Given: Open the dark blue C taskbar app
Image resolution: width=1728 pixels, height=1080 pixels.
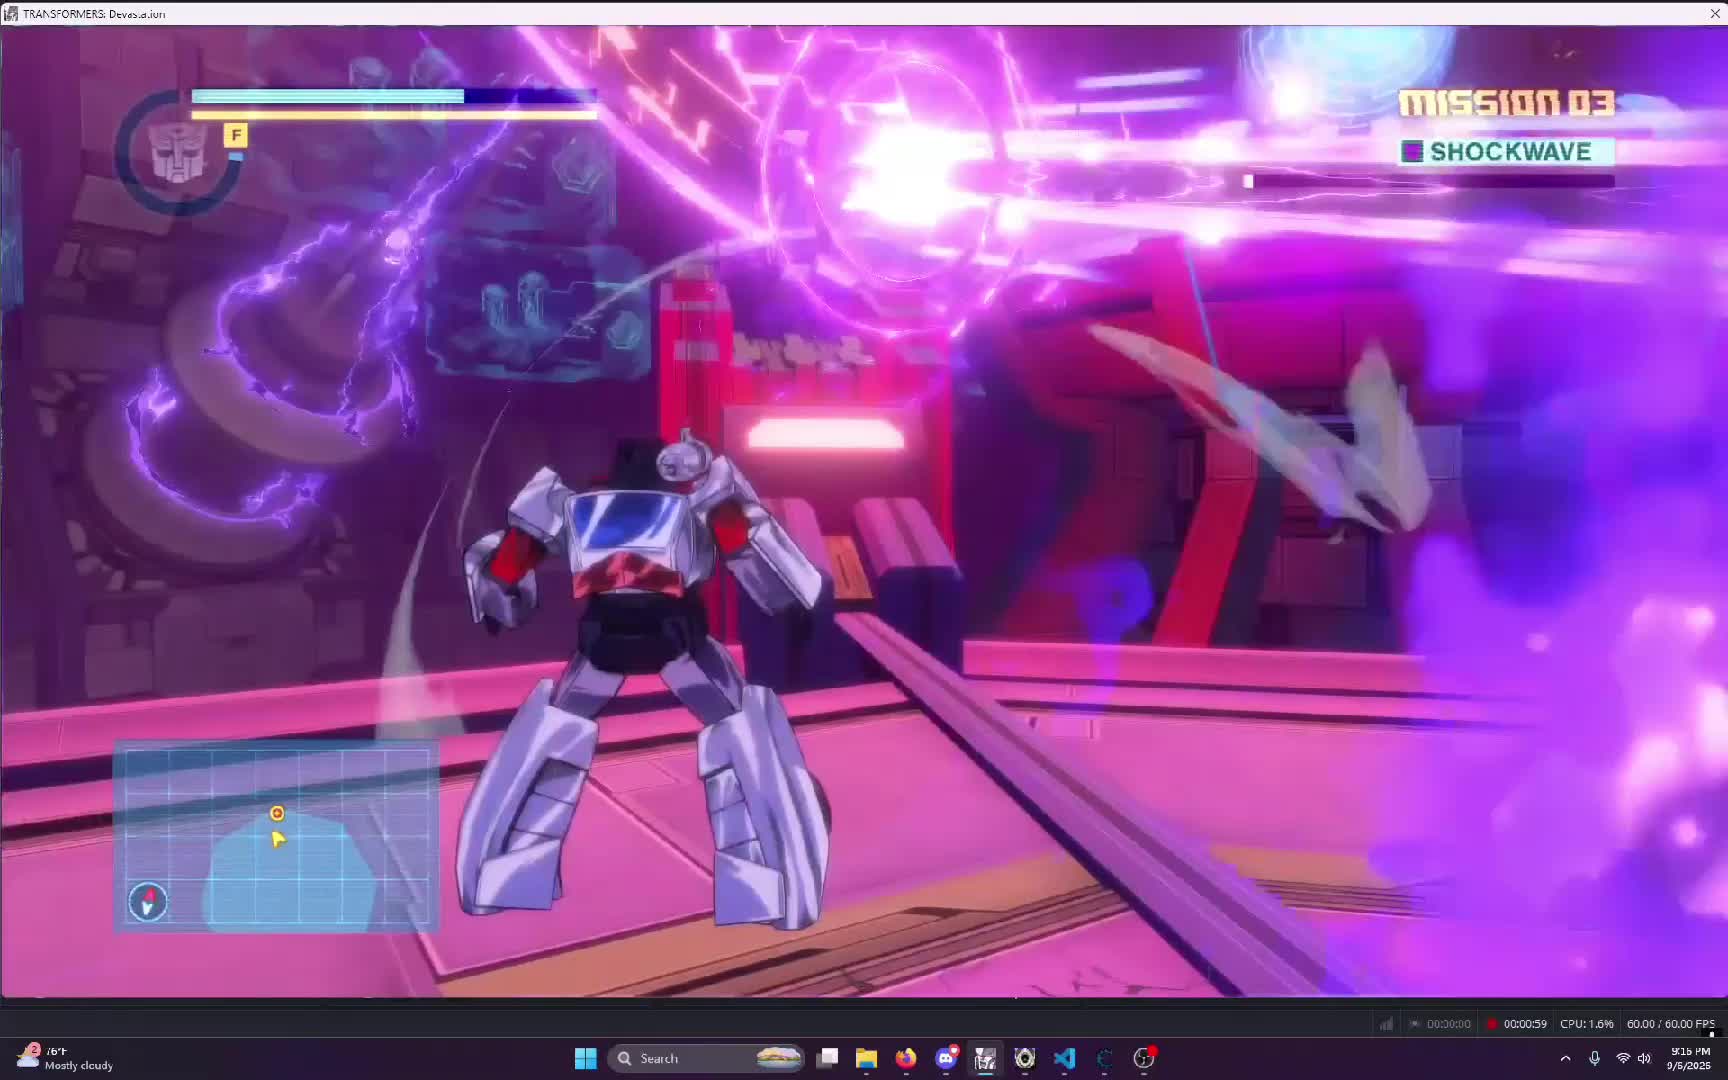Looking at the screenshot, I should click(1105, 1058).
